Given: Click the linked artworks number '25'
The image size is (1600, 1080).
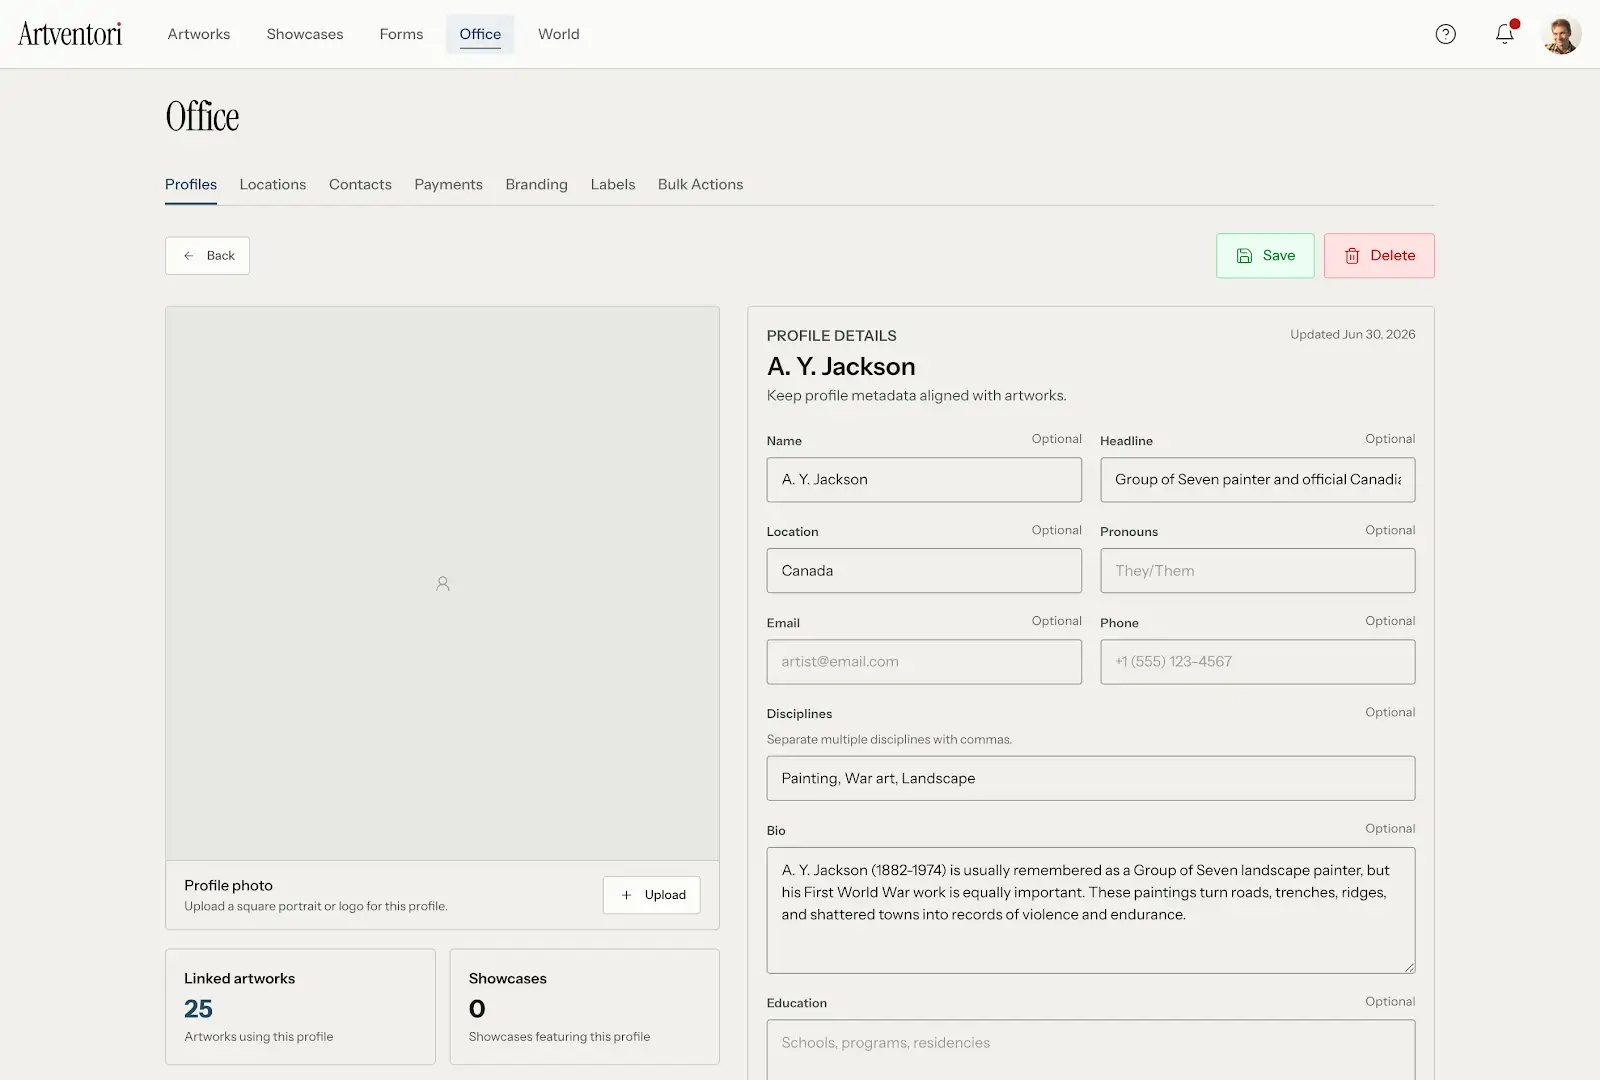Looking at the screenshot, I should click(198, 1009).
